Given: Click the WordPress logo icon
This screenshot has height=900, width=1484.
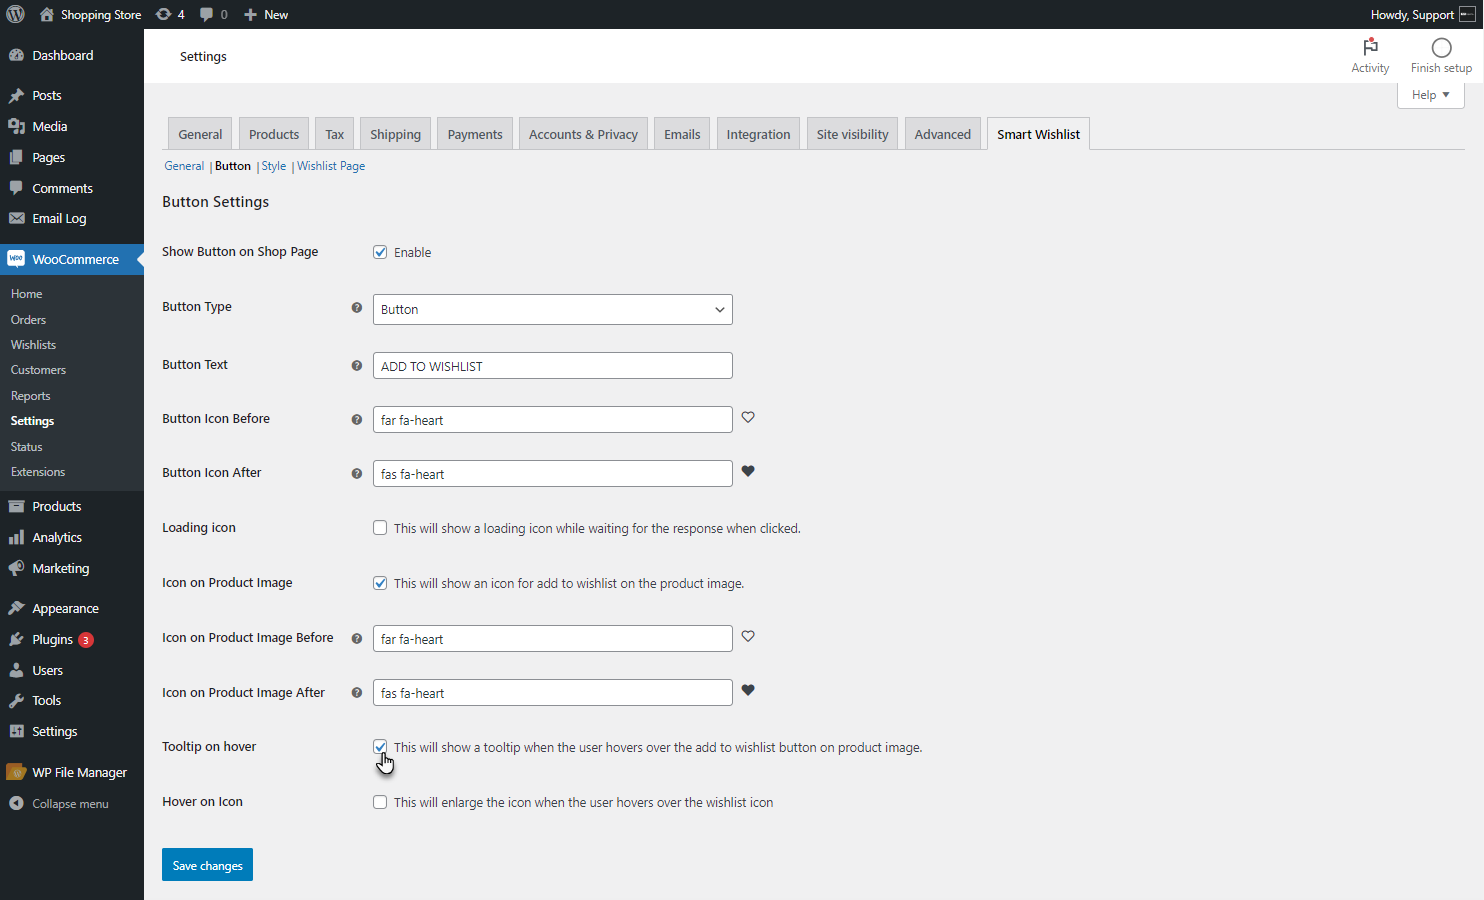Looking at the screenshot, I should point(16,14).
